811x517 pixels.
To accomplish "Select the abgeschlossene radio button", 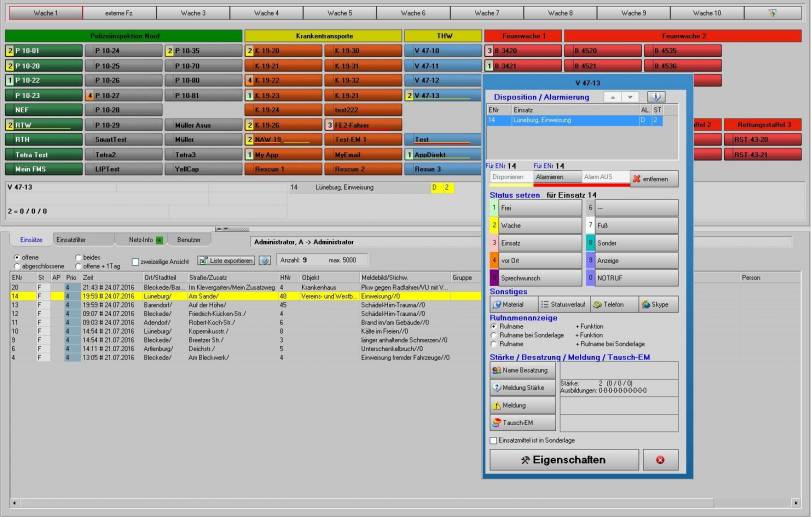I will 16,265.
